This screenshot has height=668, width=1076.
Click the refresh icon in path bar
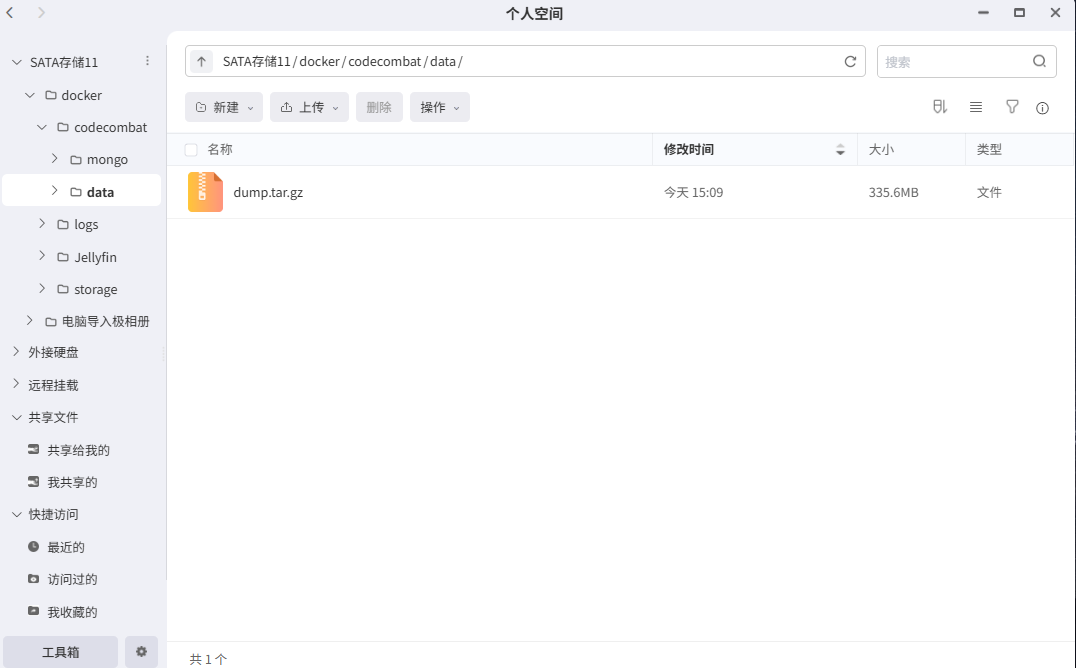click(850, 61)
